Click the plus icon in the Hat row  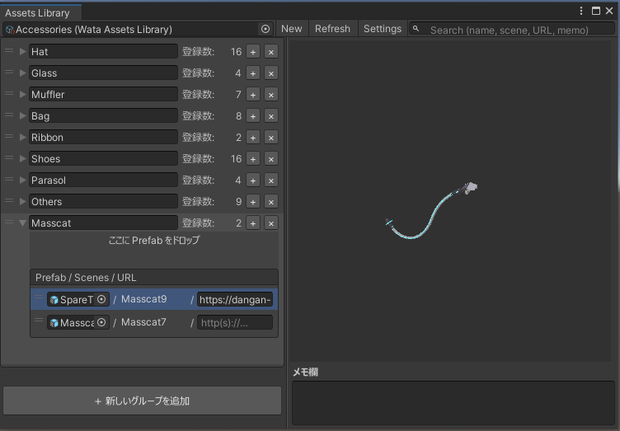pos(253,52)
